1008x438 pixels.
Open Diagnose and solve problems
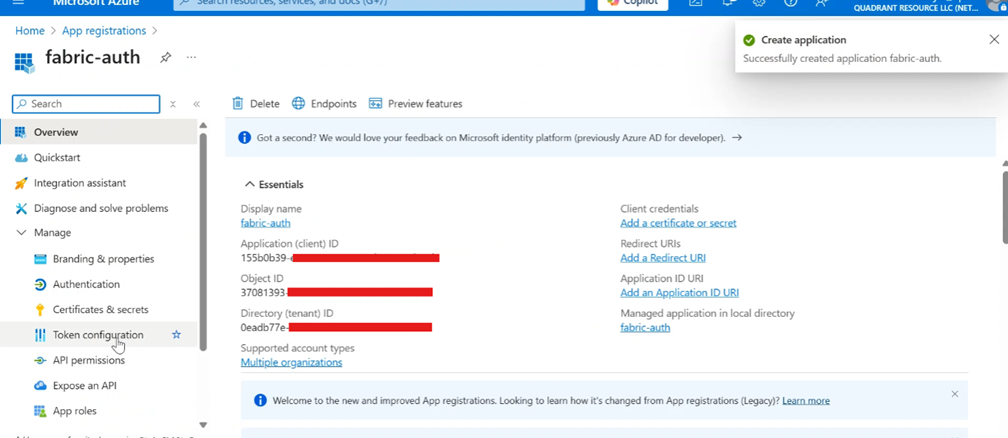coord(99,208)
